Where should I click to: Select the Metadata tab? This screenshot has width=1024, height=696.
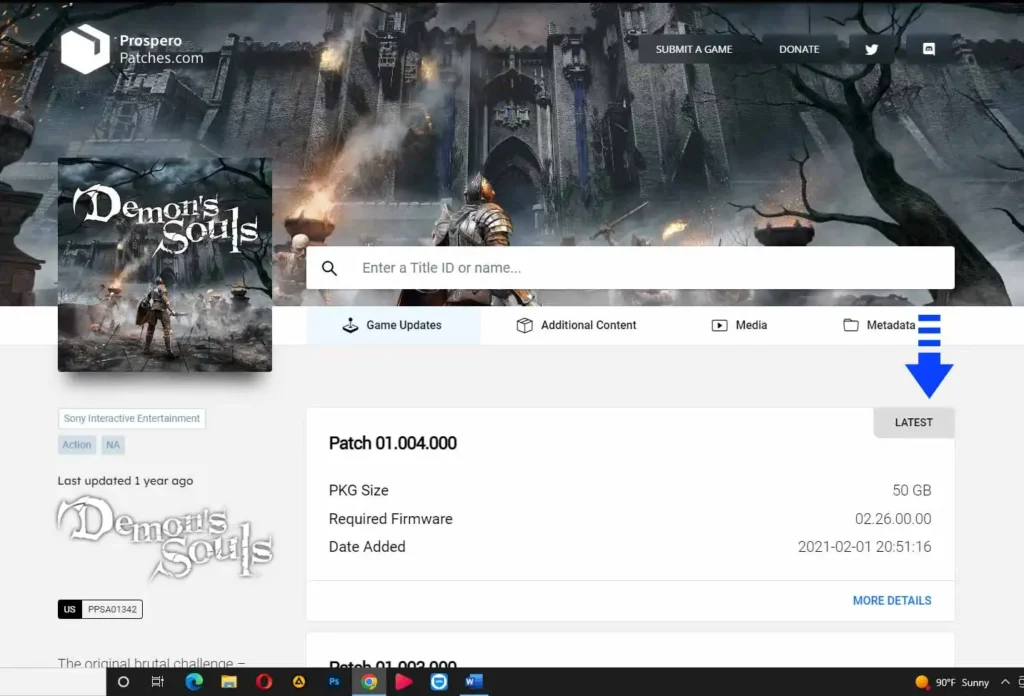coord(879,325)
